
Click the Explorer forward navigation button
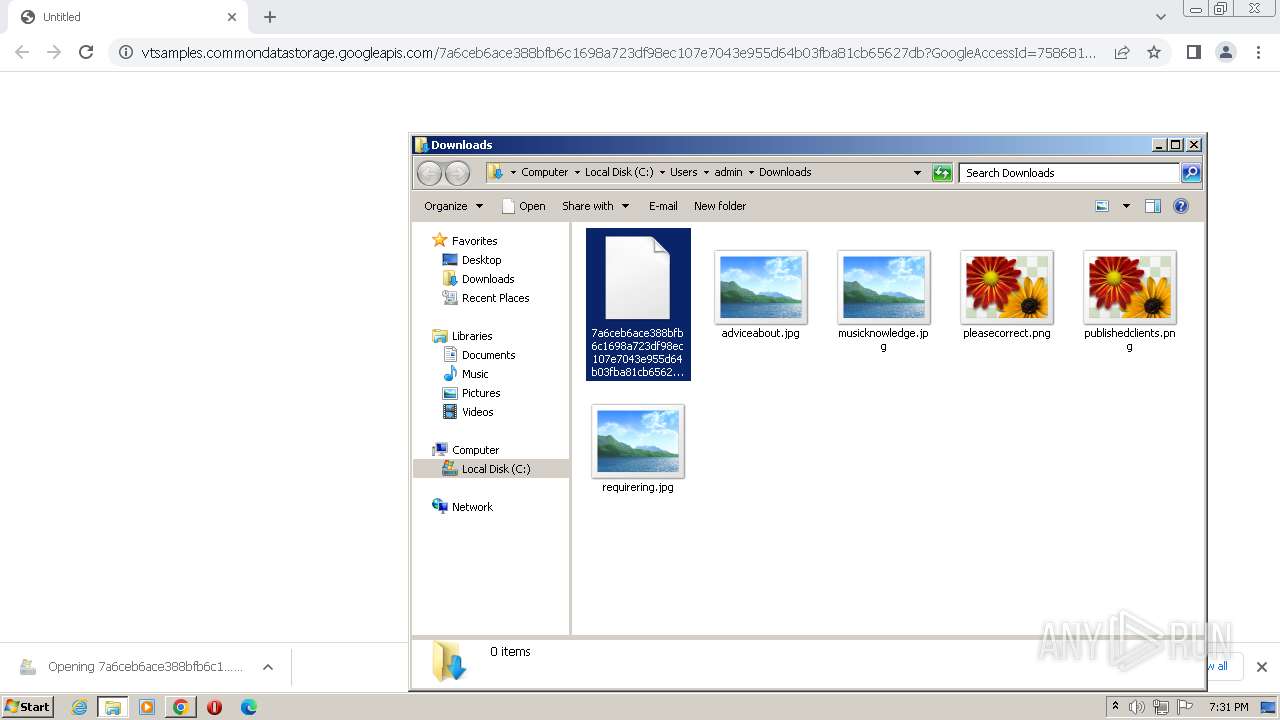(x=457, y=173)
